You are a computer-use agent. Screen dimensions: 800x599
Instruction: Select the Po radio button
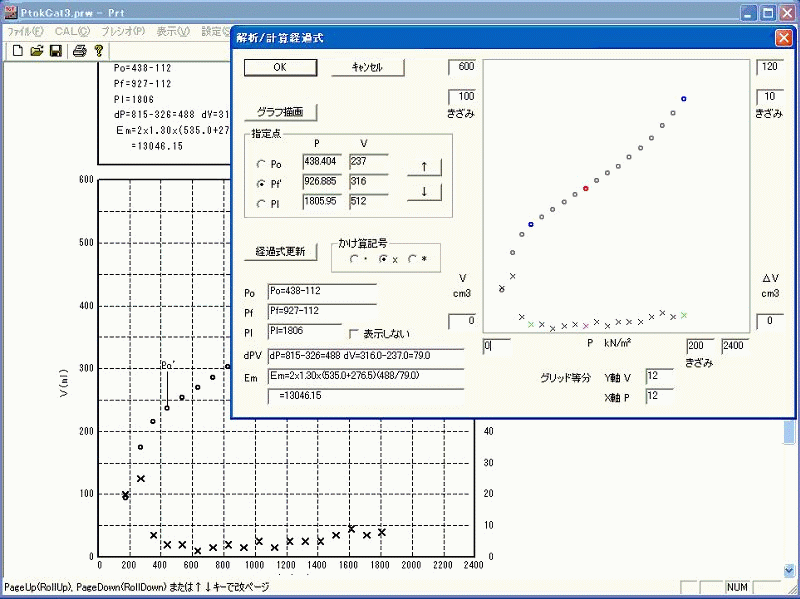pos(262,164)
